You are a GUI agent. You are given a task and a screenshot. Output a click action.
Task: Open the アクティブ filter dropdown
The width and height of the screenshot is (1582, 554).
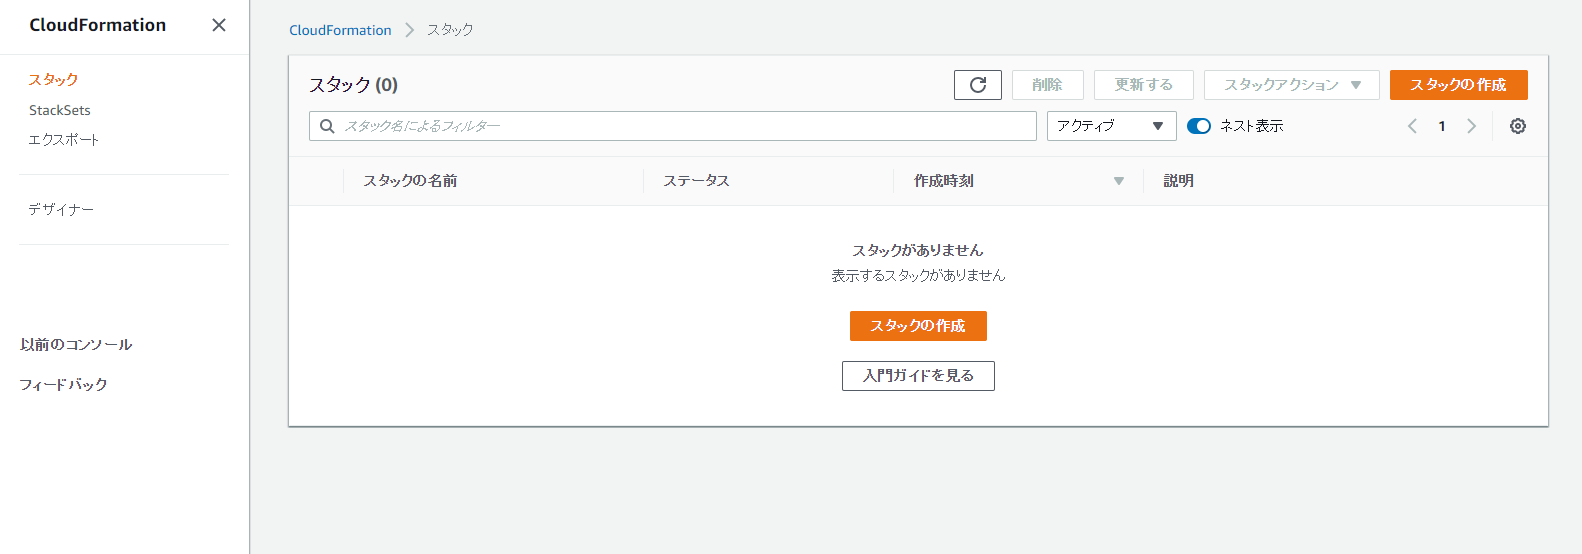coord(1111,126)
